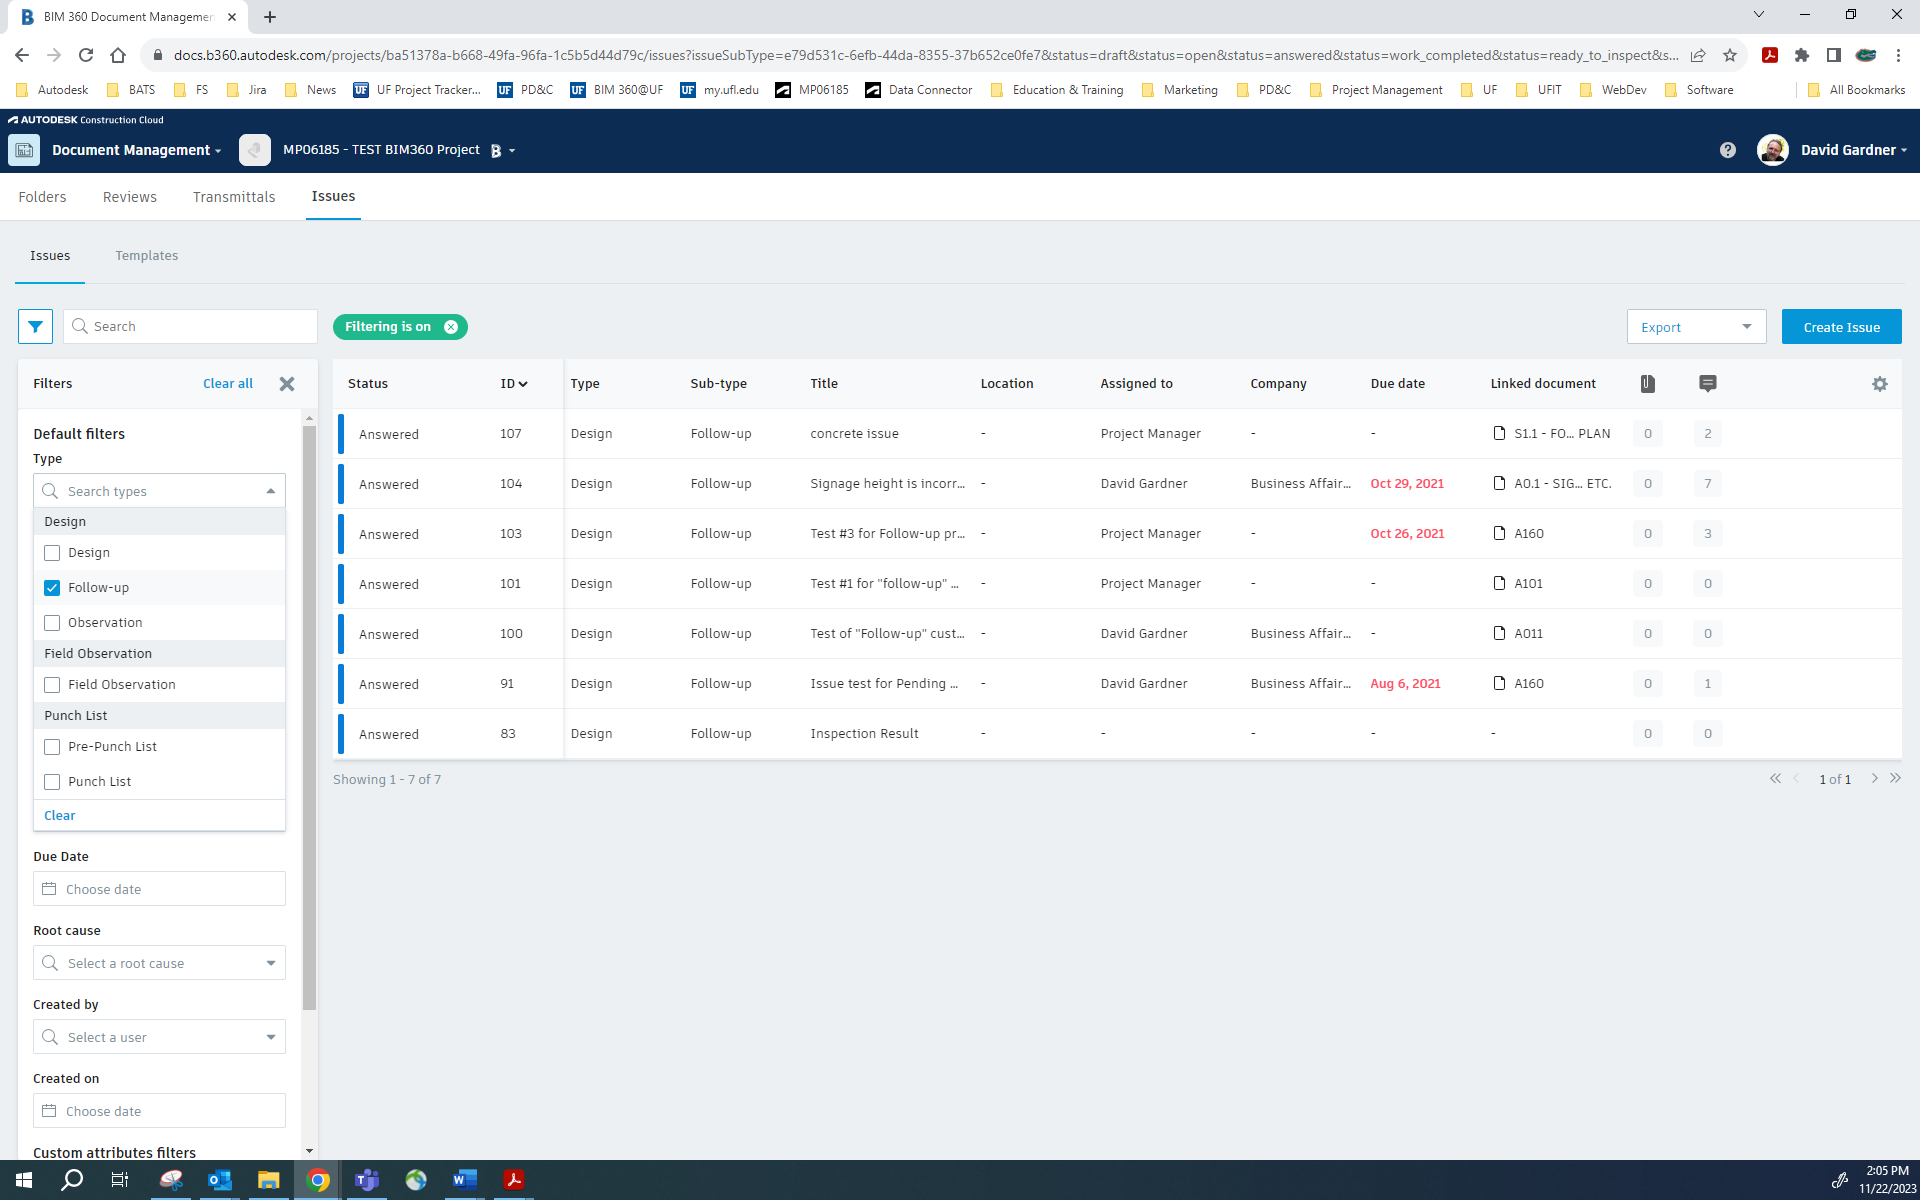Switch to the Reviews tab
1920x1200 pixels.
point(130,197)
